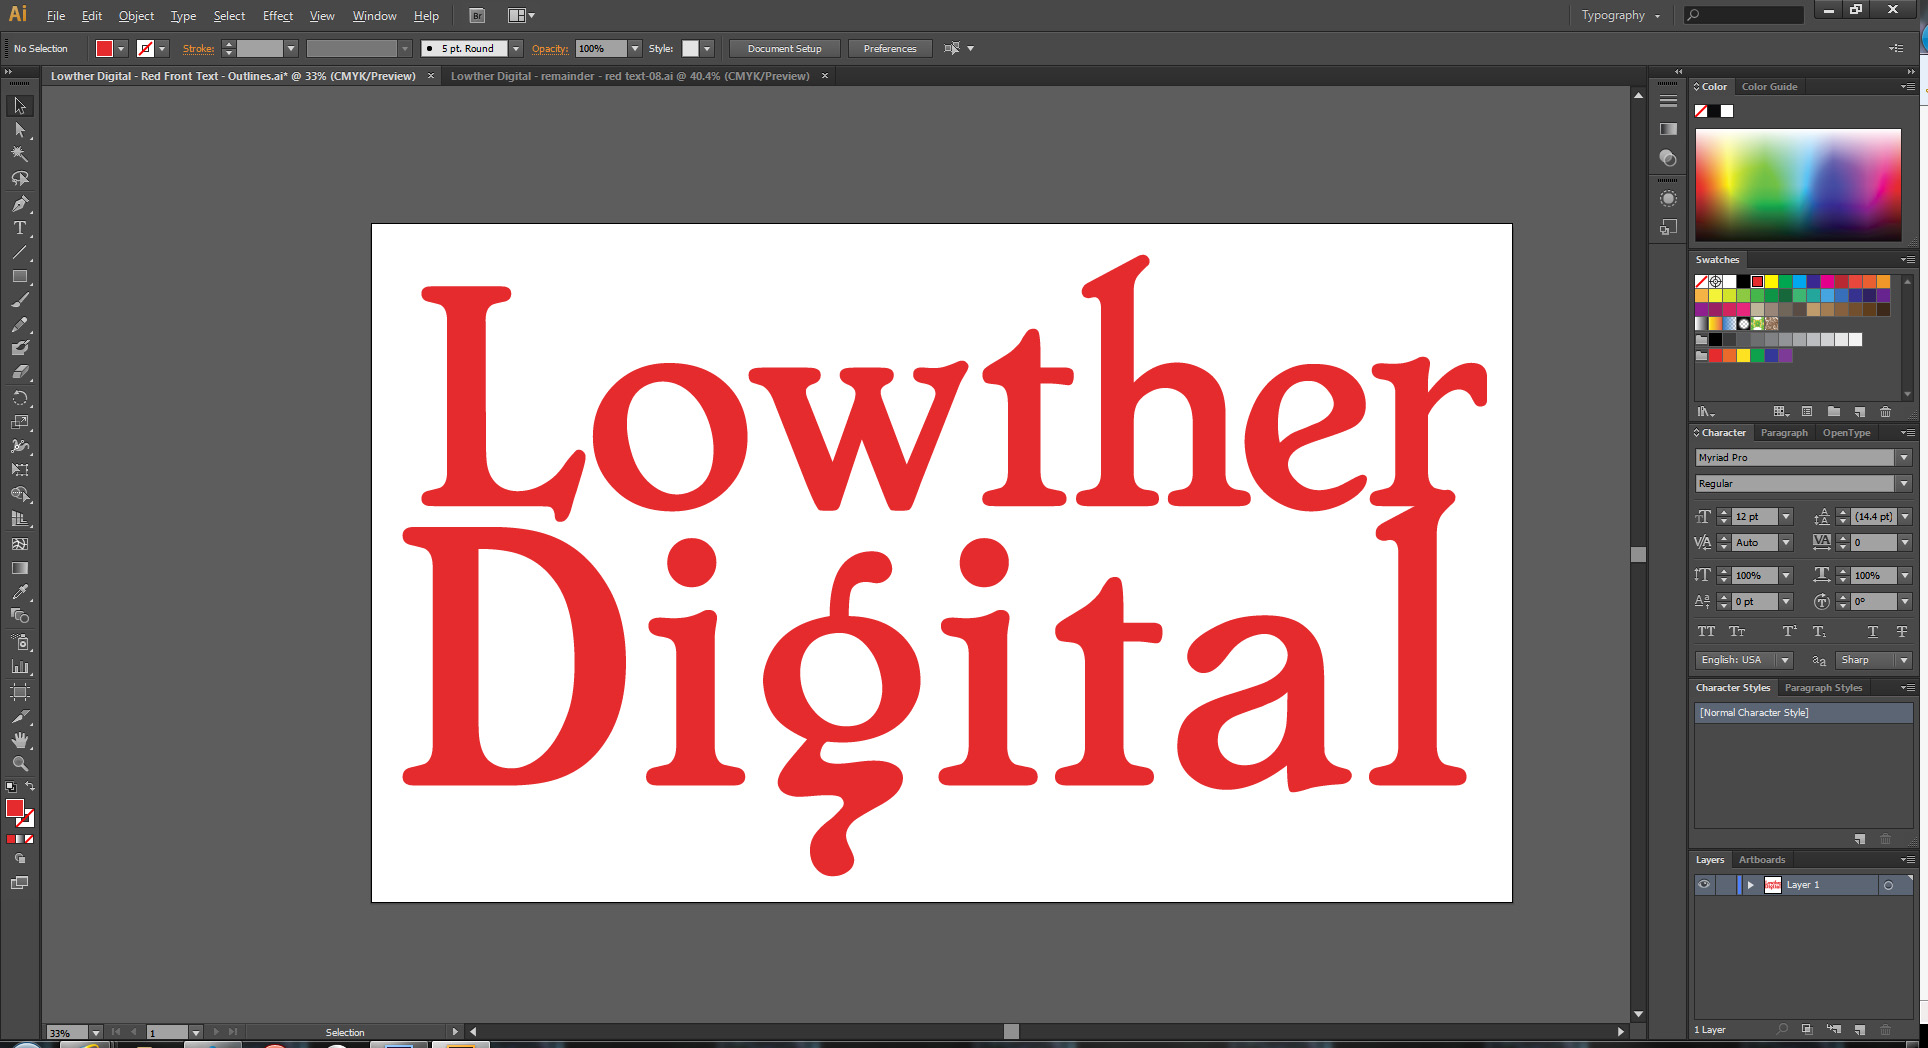Select the Rotate tool
Viewport: 1928px width, 1048px height.
(x=20, y=397)
